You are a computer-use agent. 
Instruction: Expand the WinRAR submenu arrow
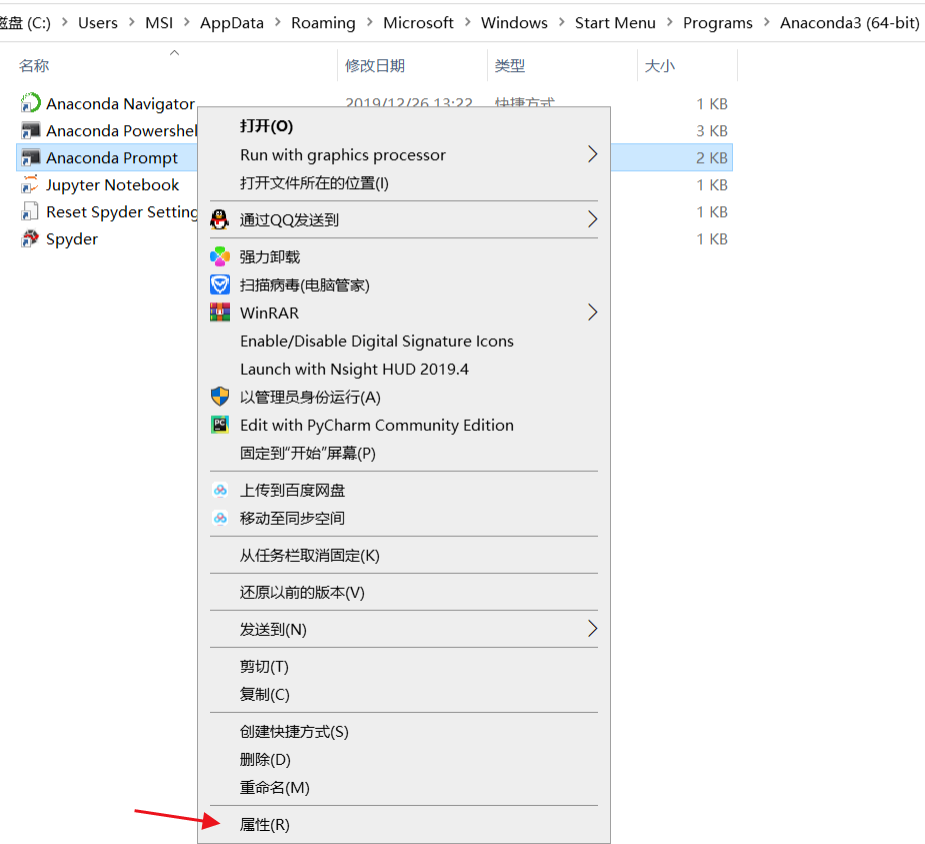pyautogui.click(x=592, y=313)
